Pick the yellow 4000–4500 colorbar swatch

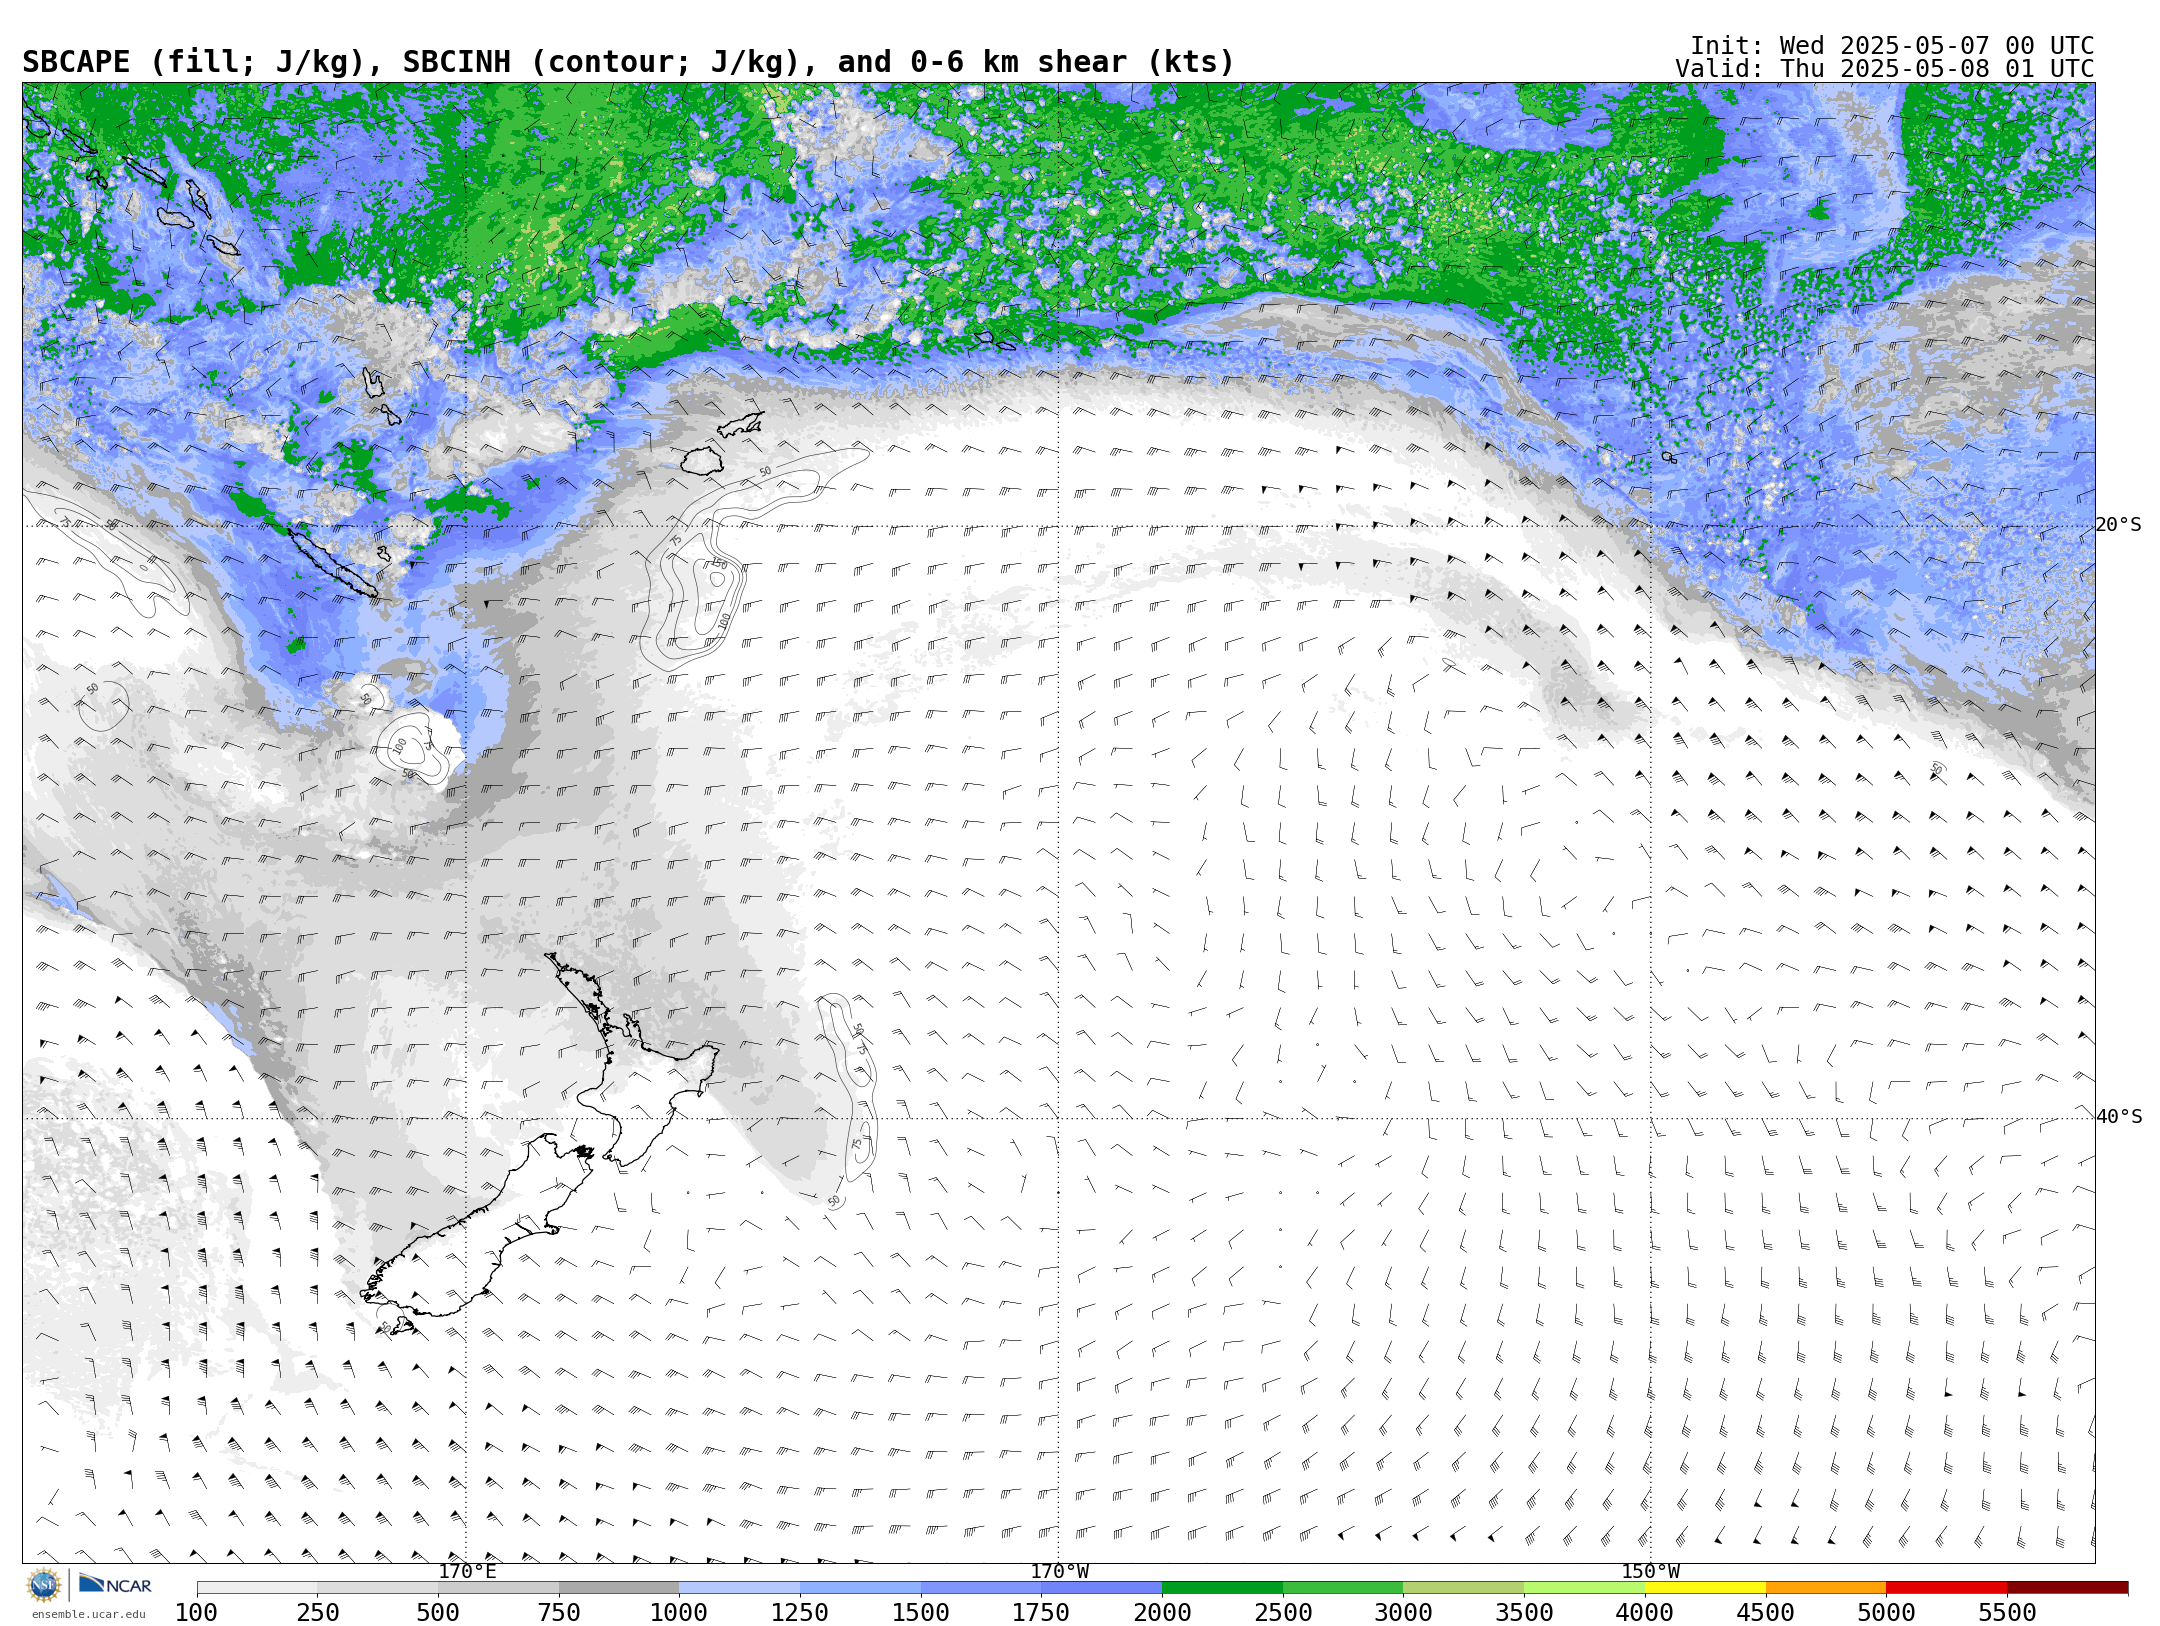coord(1705,1588)
